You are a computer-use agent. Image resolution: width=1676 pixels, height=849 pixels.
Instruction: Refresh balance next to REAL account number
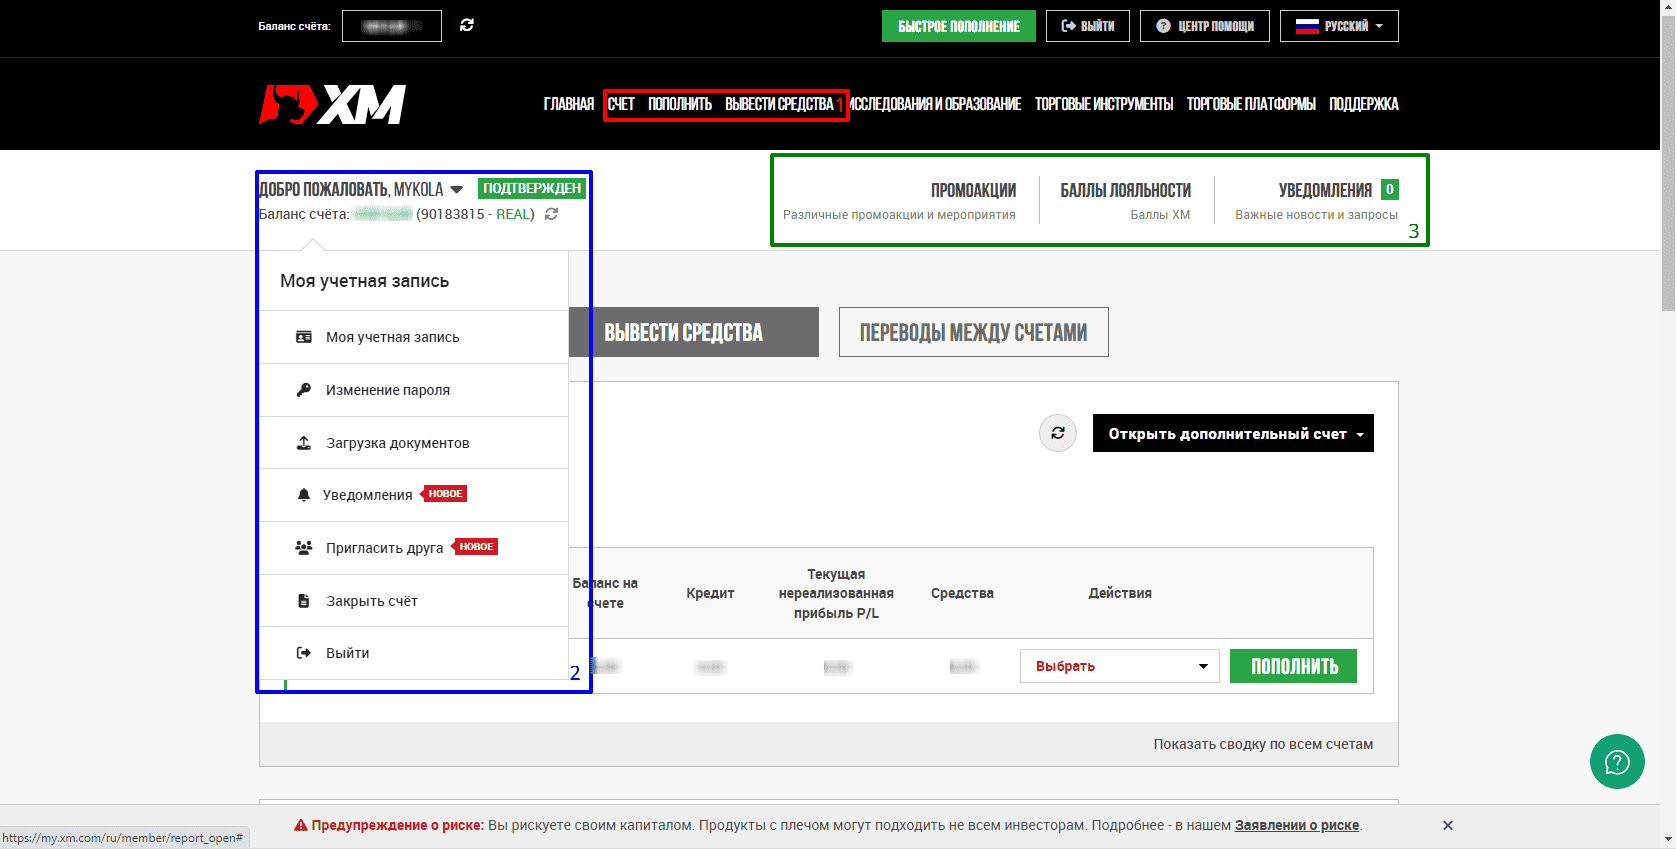[x=551, y=214]
